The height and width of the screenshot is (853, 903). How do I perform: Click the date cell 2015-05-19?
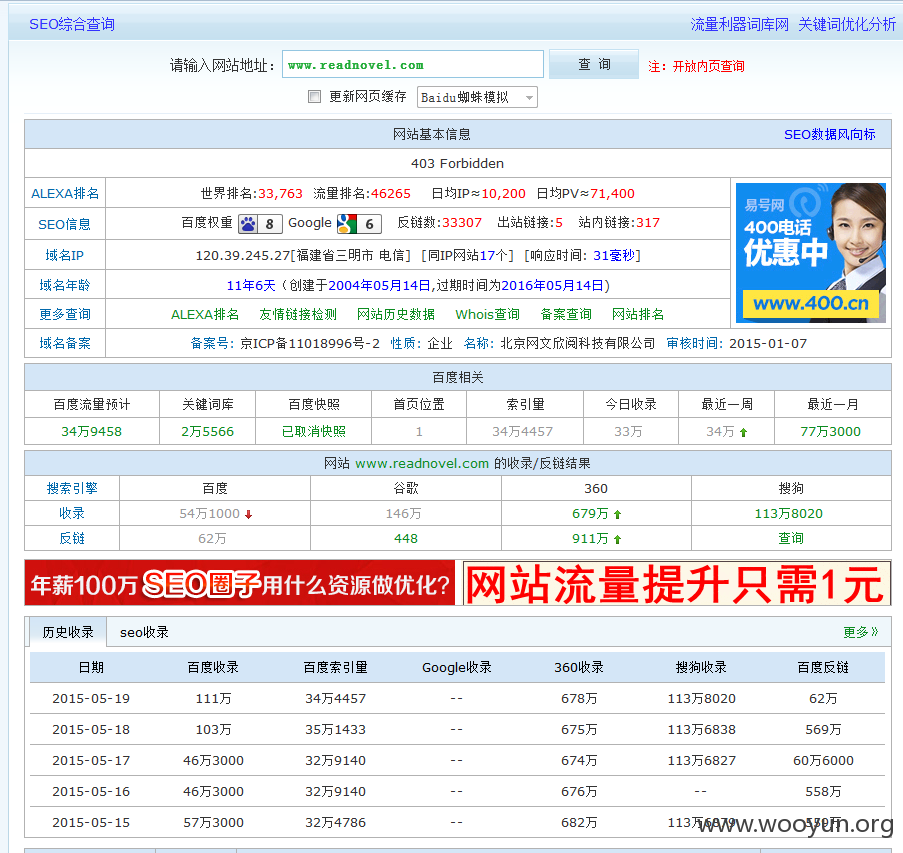tap(91, 699)
